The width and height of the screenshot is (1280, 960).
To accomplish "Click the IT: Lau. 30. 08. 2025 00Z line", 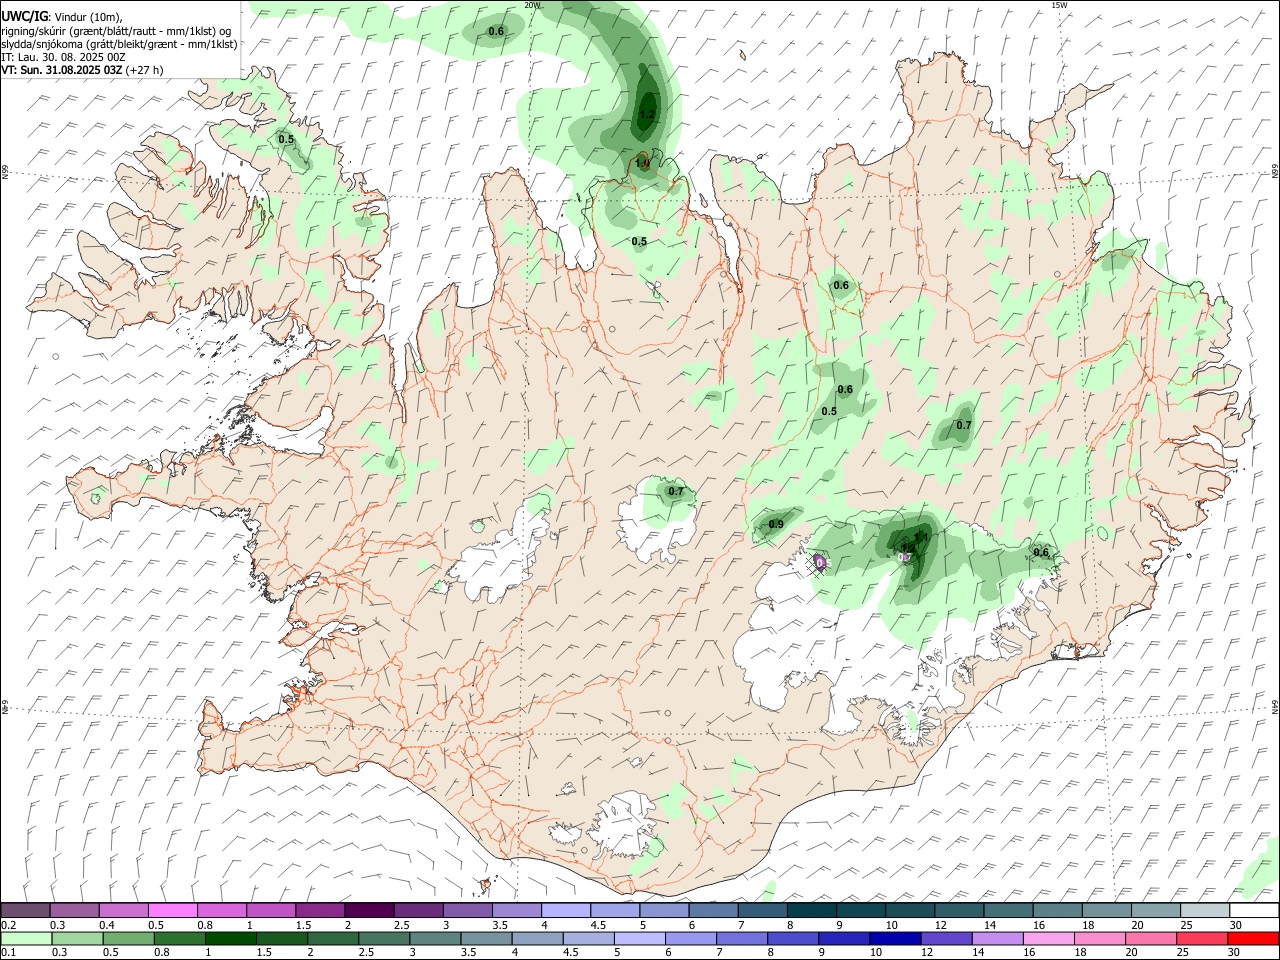I will (64, 57).
